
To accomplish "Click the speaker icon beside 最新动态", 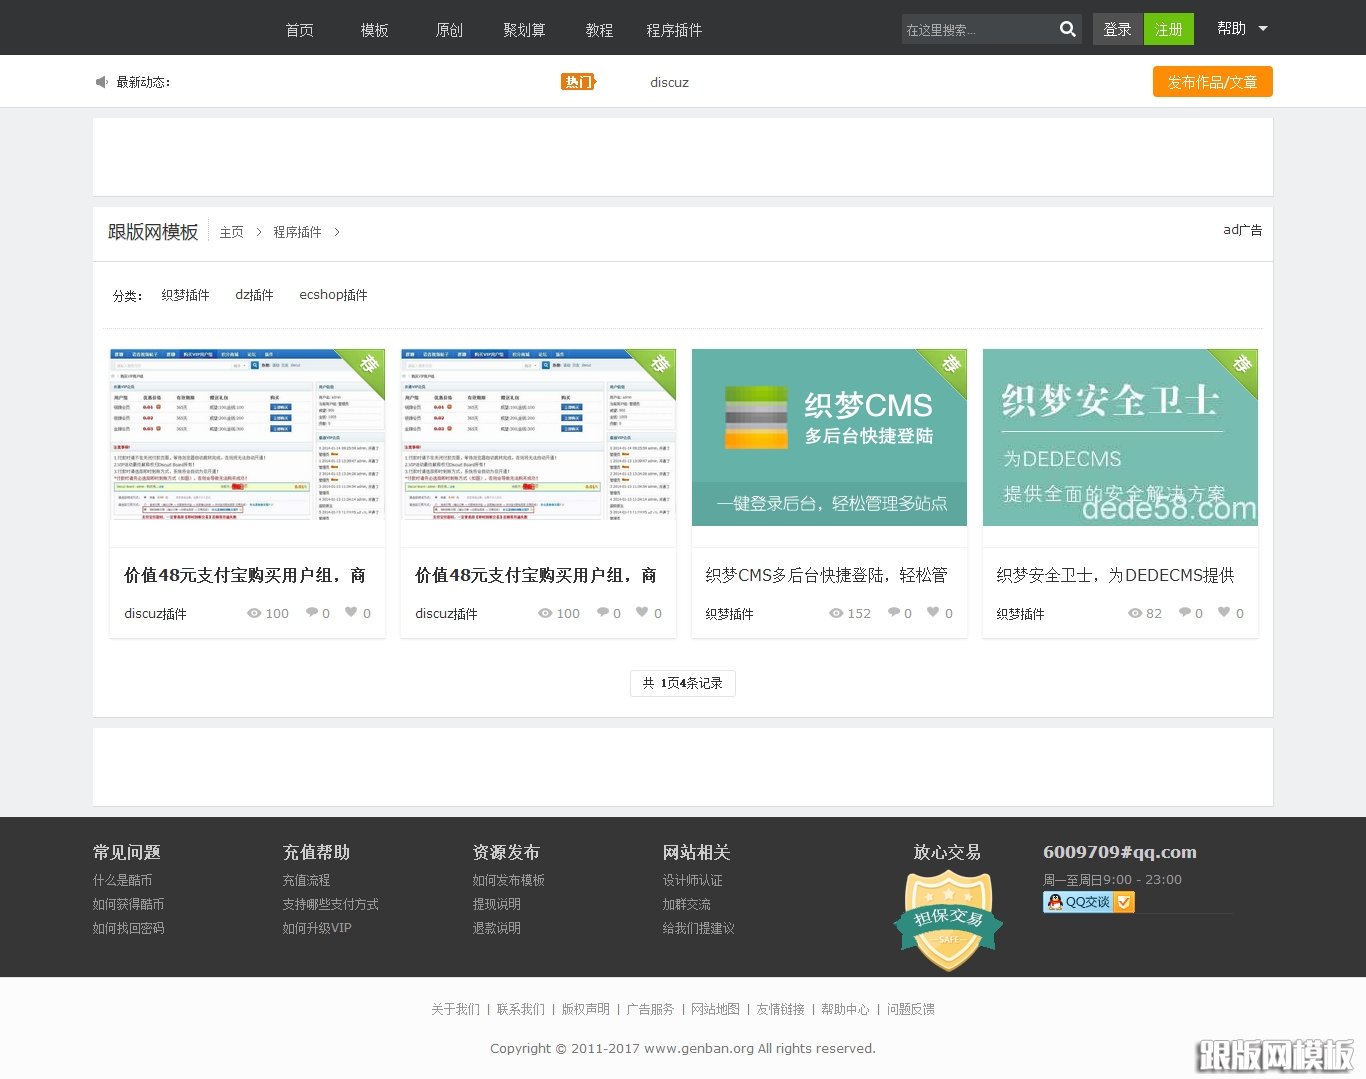I will pos(101,82).
